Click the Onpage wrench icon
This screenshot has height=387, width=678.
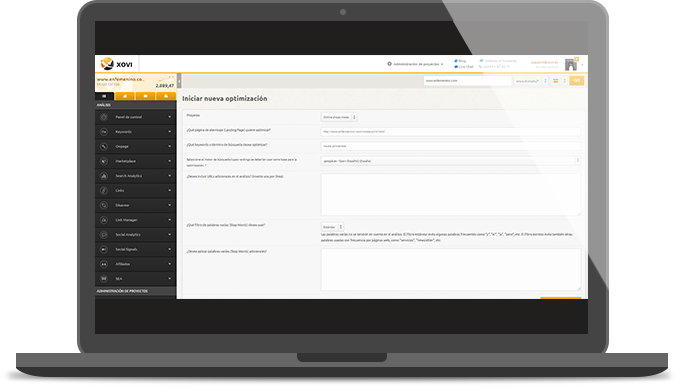tap(104, 147)
